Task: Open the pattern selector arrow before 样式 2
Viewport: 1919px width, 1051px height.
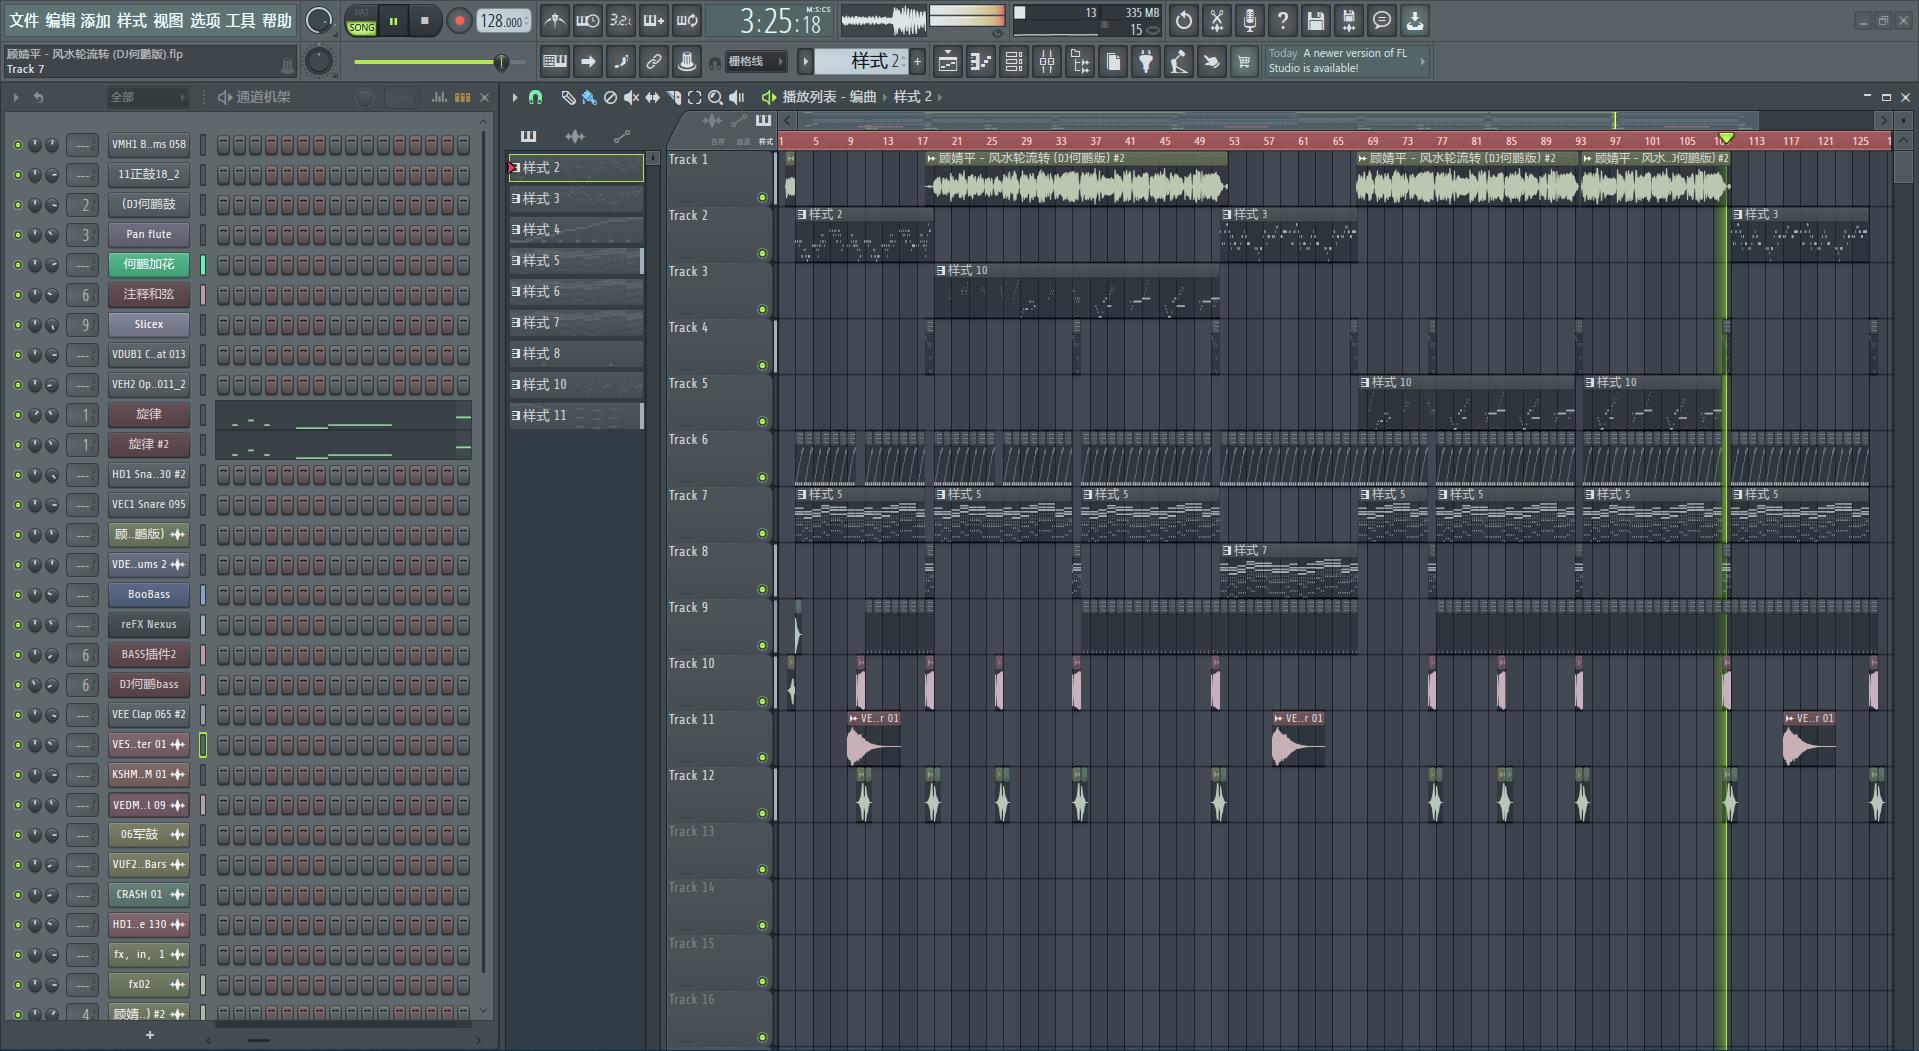Action: pyautogui.click(x=805, y=62)
